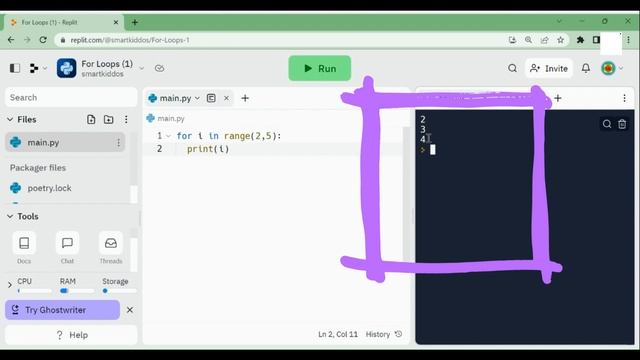
Task: Add a new console pane tab
Action: (x=558, y=98)
